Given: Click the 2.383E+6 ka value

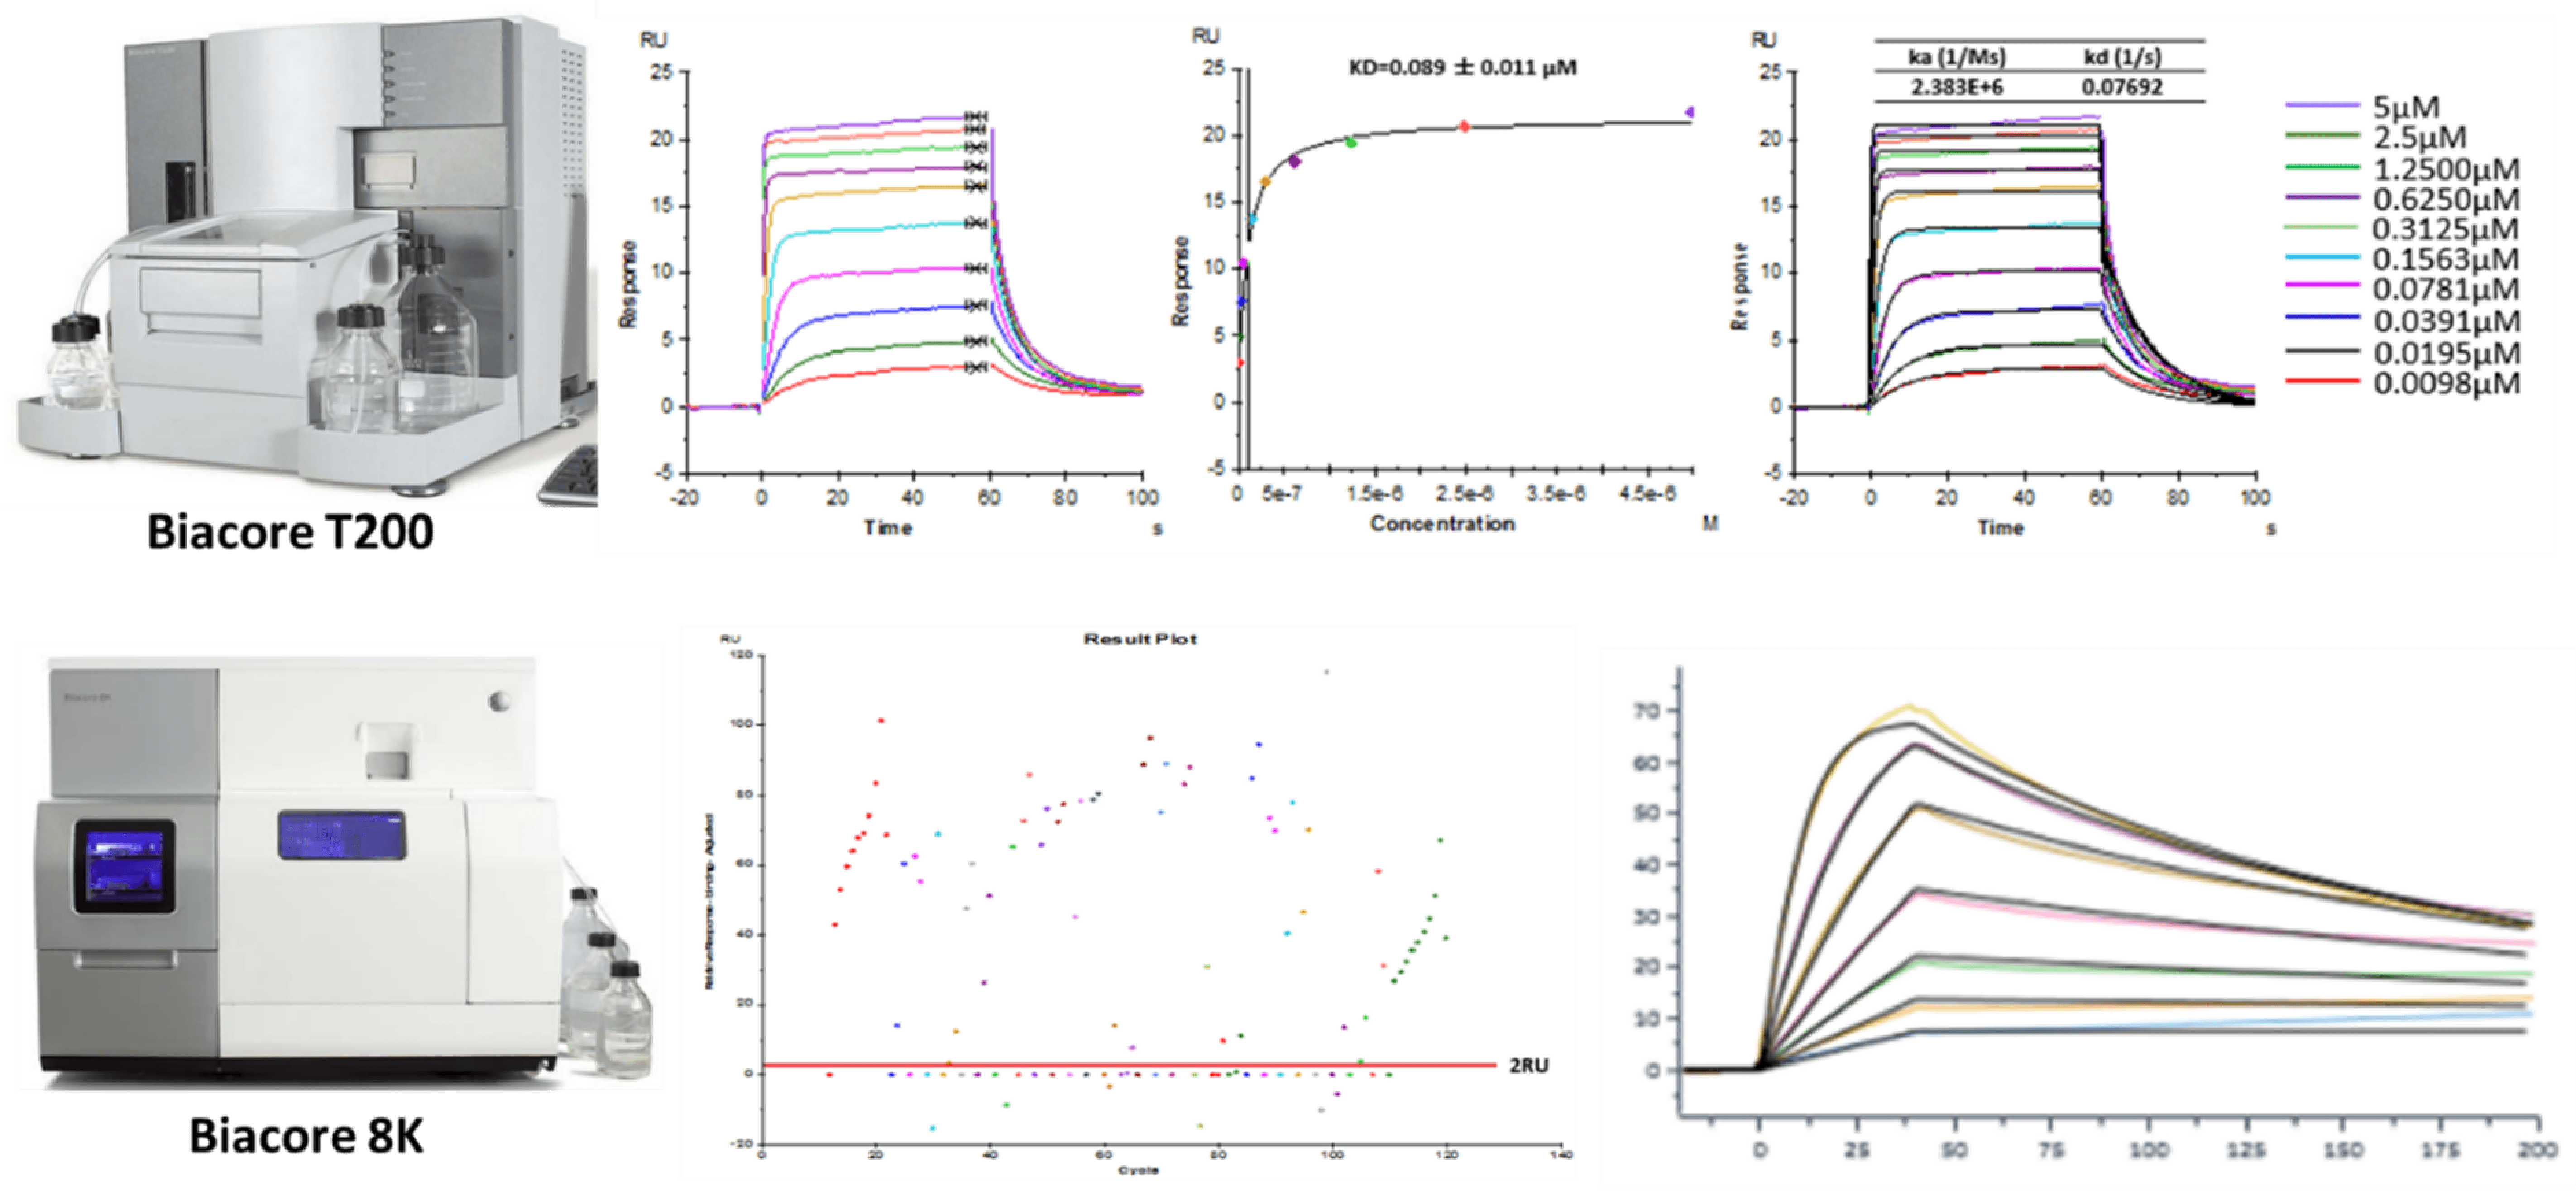Looking at the screenshot, I should (x=1957, y=87).
